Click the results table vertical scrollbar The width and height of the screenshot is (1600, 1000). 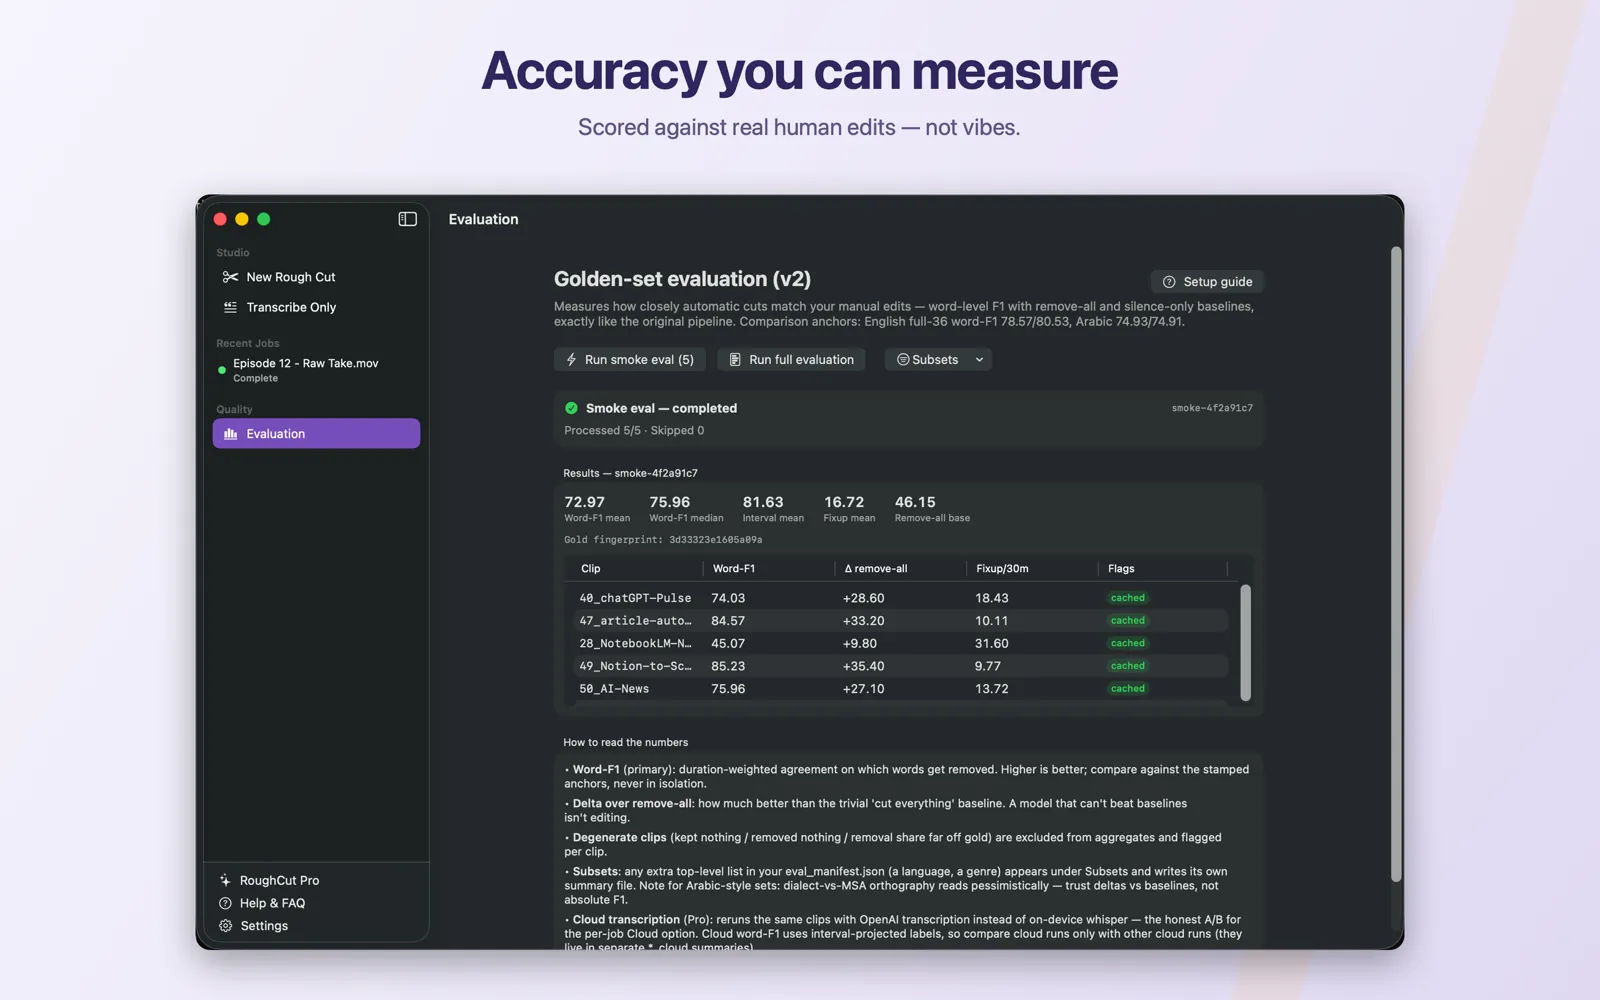pyautogui.click(x=1245, y=643)
